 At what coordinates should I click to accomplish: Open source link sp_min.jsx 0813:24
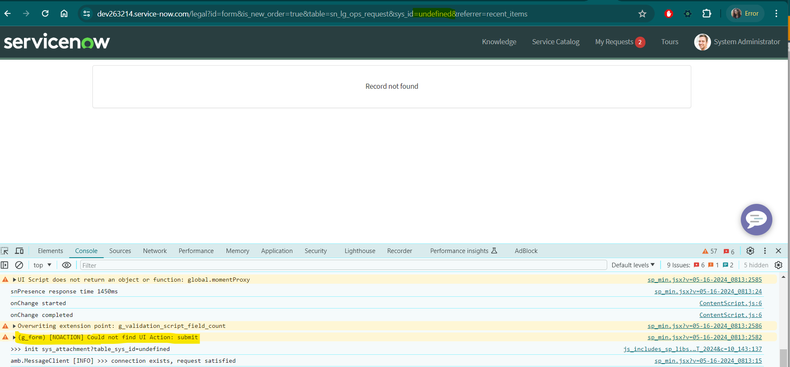click(708, 291)
